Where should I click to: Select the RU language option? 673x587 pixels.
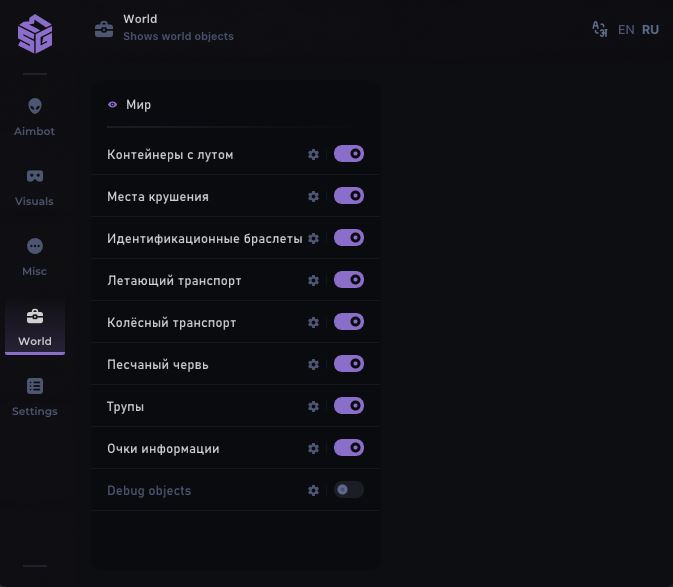(x=650, y=30)
